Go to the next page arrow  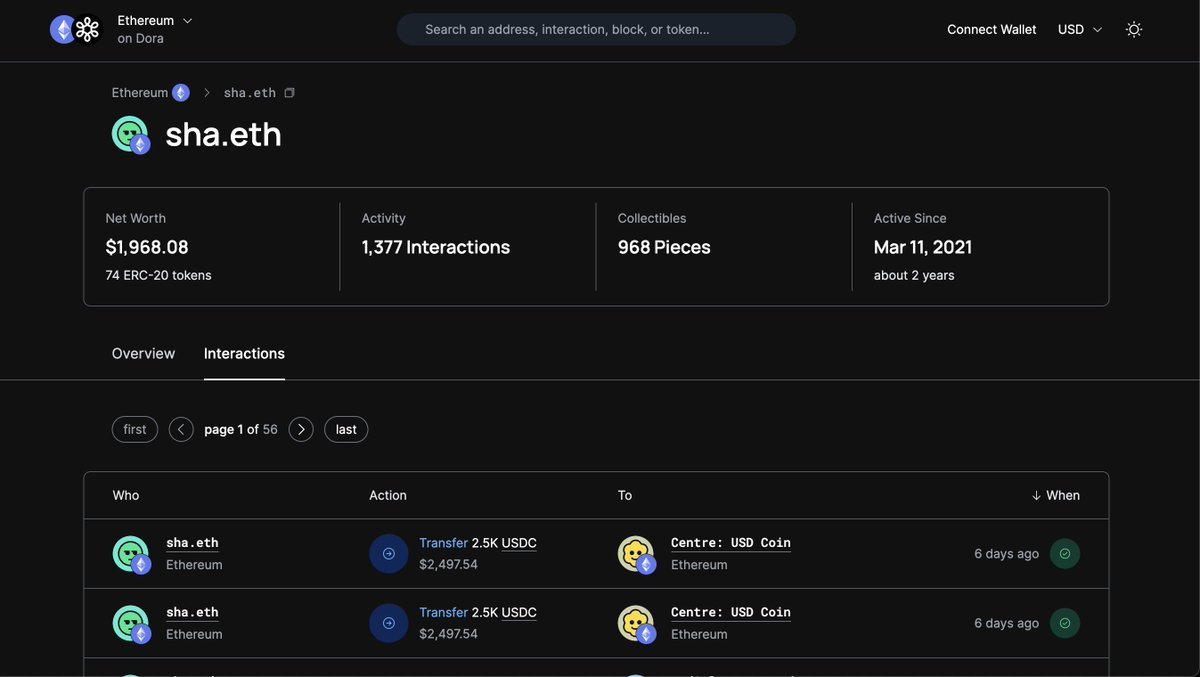[301, 429]
